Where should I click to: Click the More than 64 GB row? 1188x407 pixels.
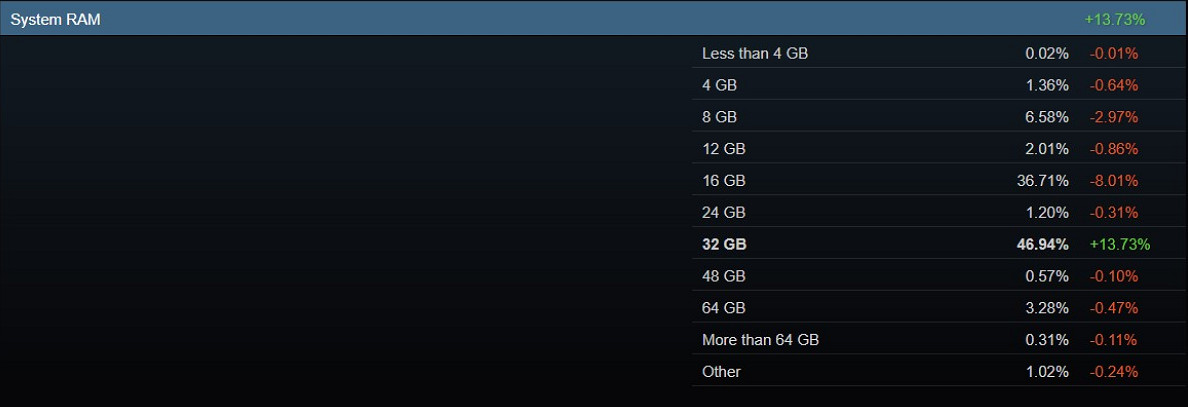[x=760, y=340]
